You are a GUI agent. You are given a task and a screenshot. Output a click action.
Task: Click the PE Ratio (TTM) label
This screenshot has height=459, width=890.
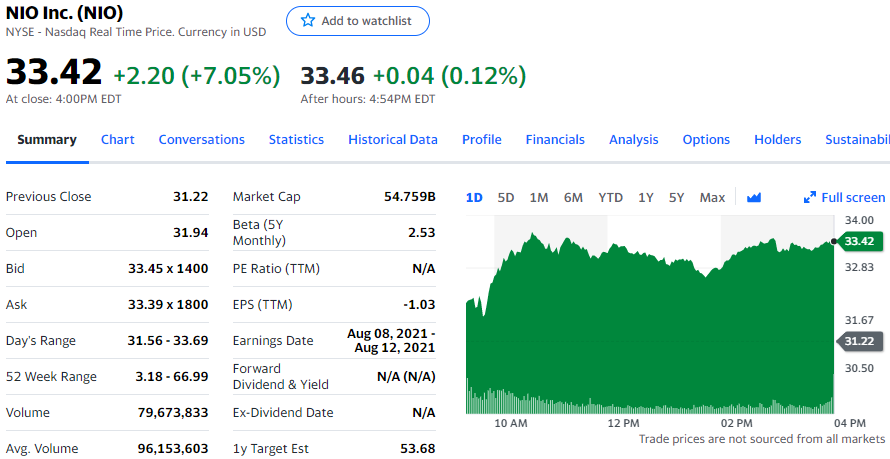tap(276, 268)
